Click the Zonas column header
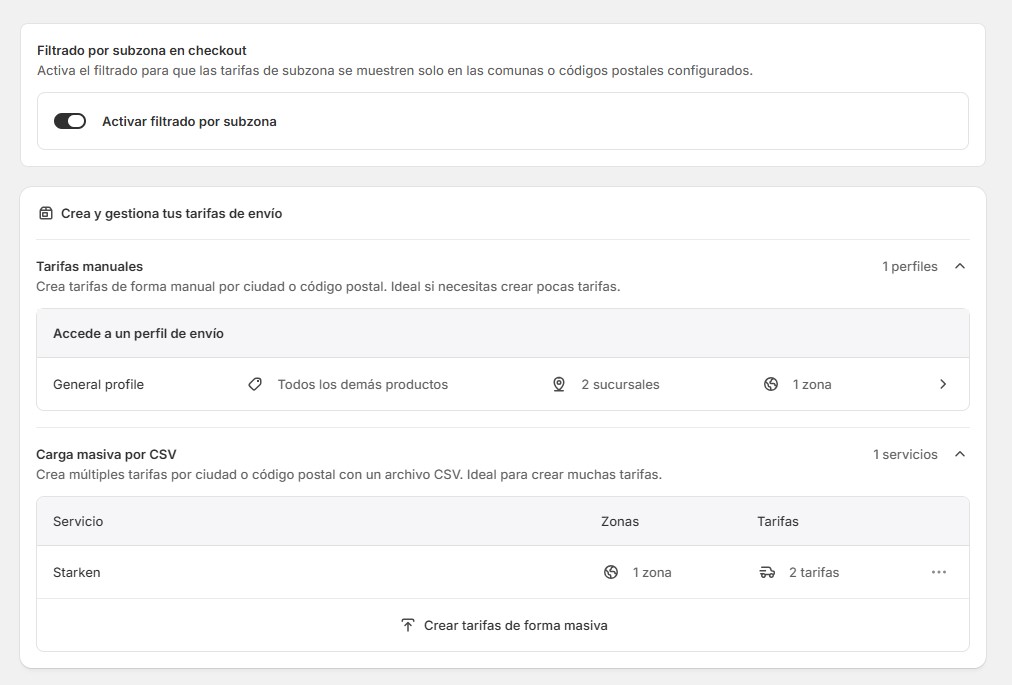 pos(620,521)
